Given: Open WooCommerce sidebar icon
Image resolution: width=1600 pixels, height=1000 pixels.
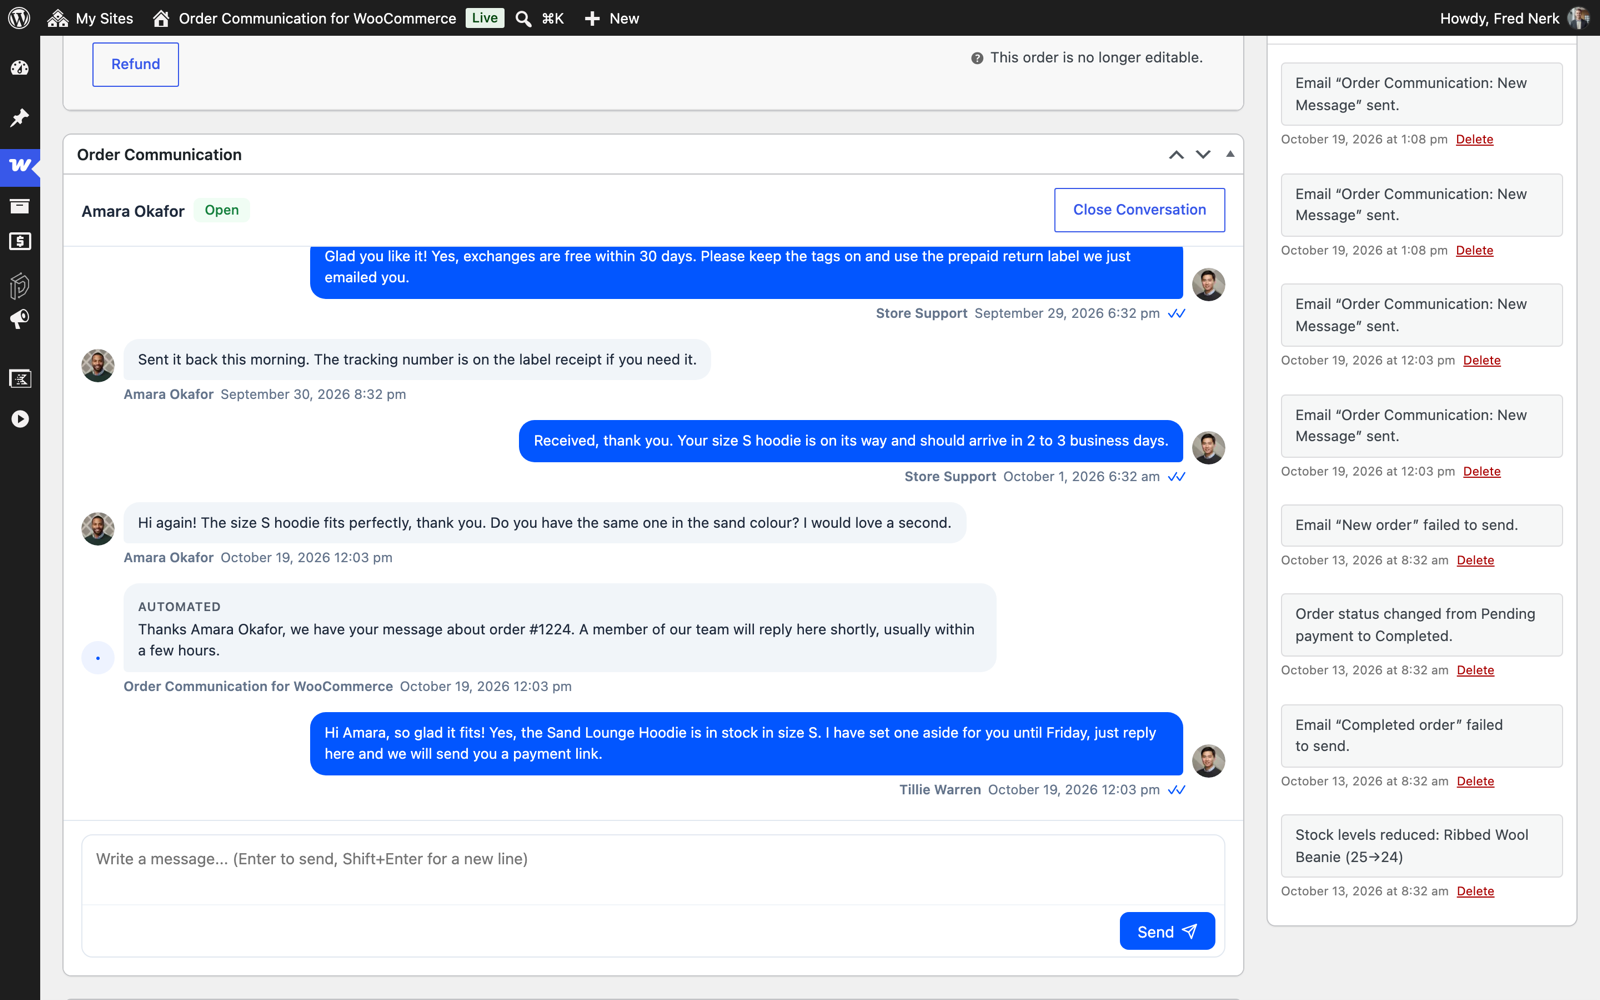Looking at the screenshot, I should coord(20,166).
